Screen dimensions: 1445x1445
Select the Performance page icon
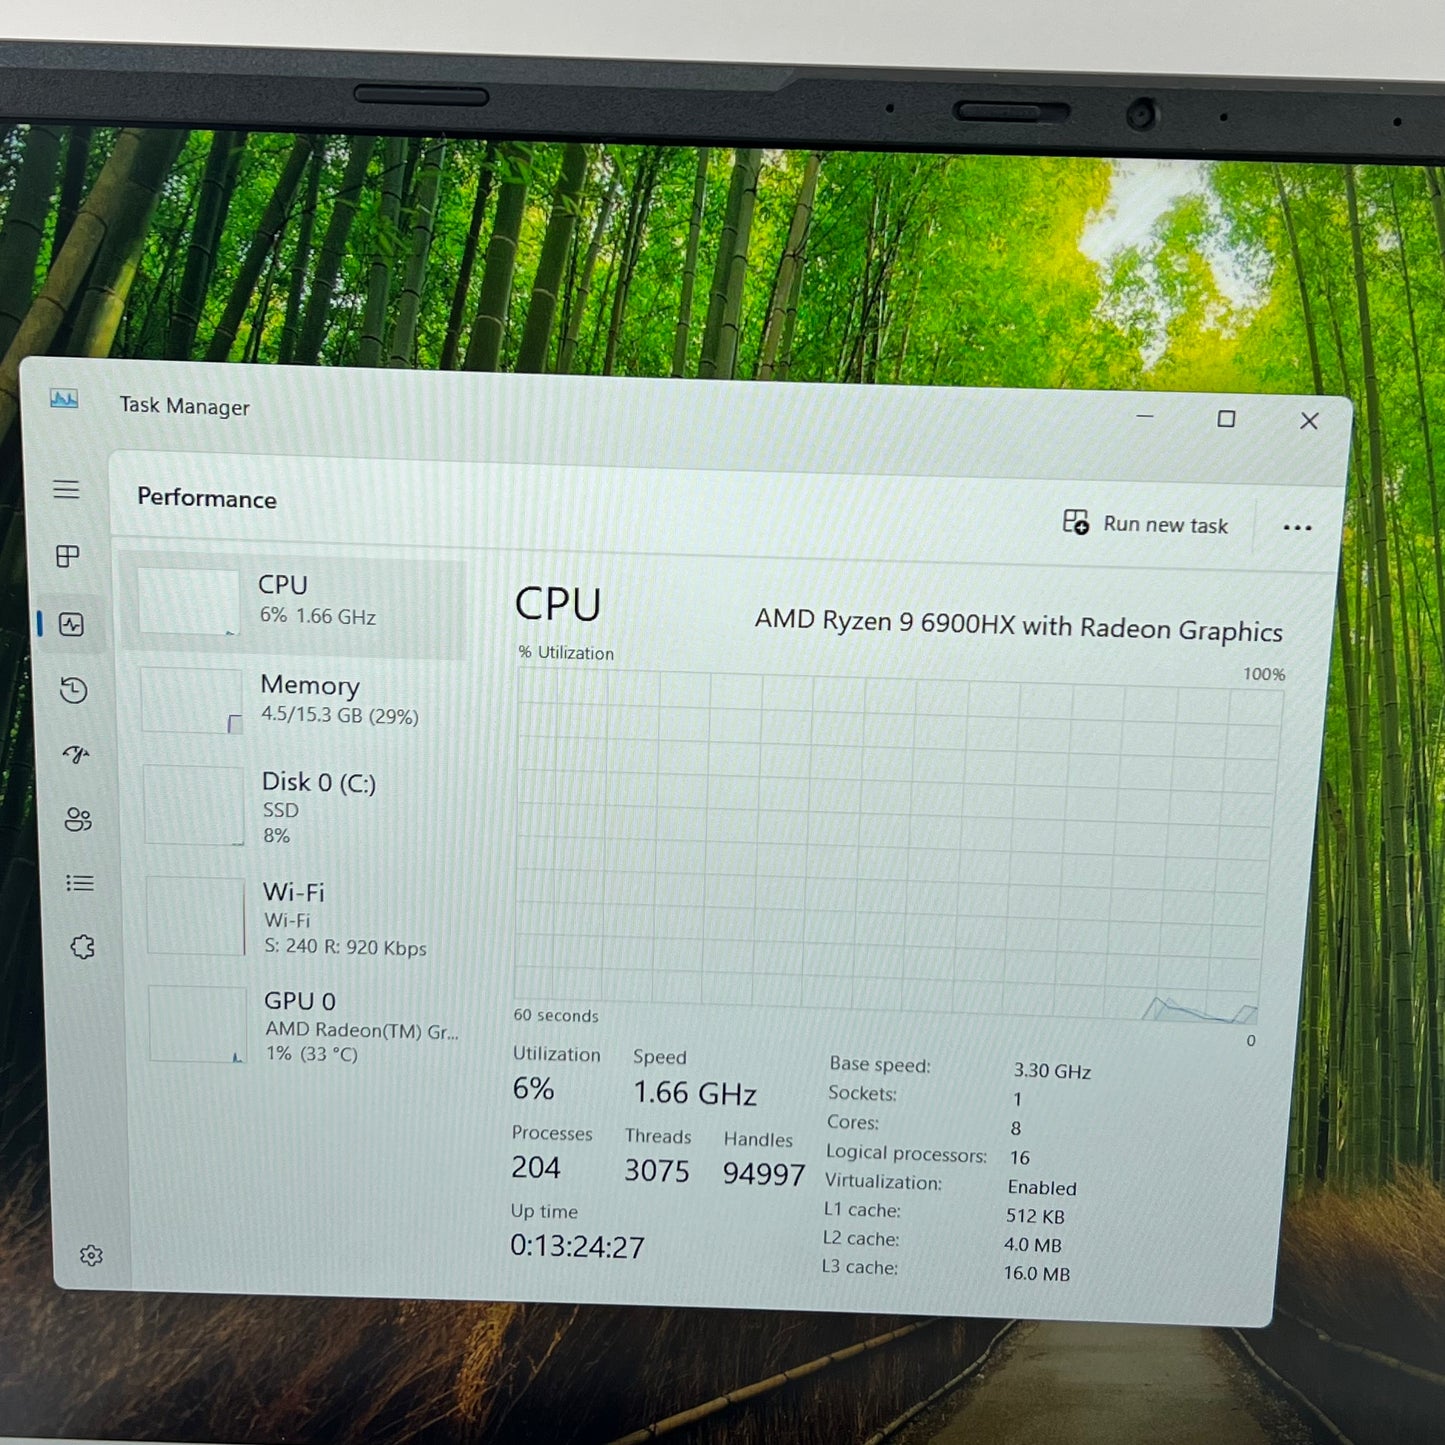(72, 625)
